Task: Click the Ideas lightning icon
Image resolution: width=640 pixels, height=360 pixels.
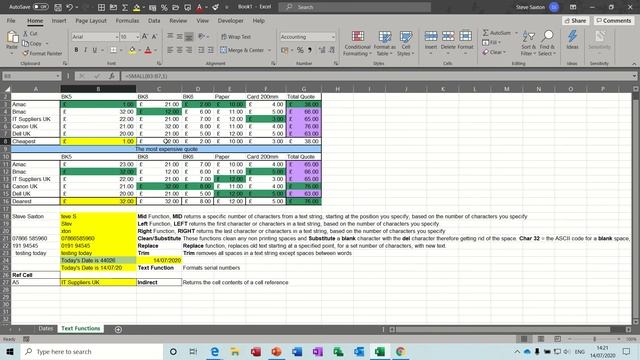Action: [572, 36]
